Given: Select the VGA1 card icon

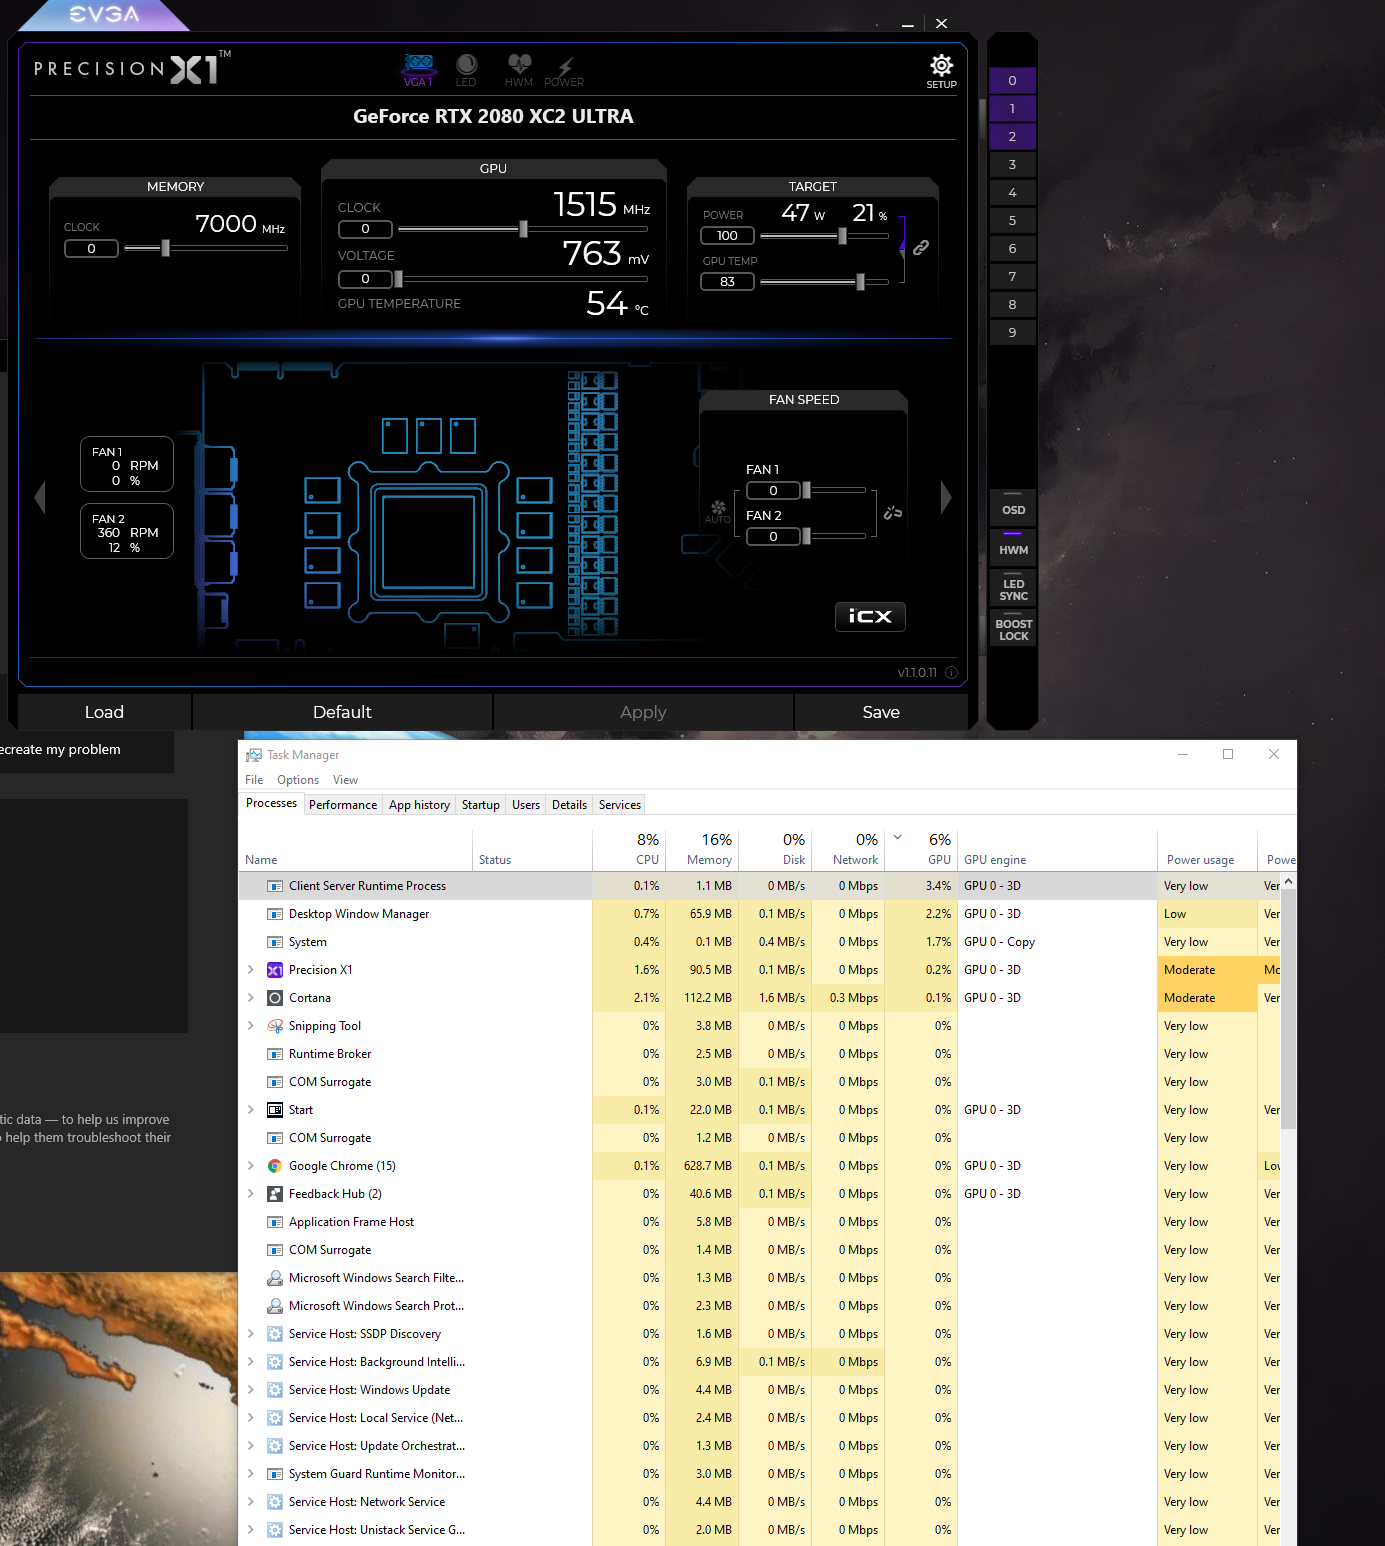Looking at the screenshot, I should (x=419, y=70).
